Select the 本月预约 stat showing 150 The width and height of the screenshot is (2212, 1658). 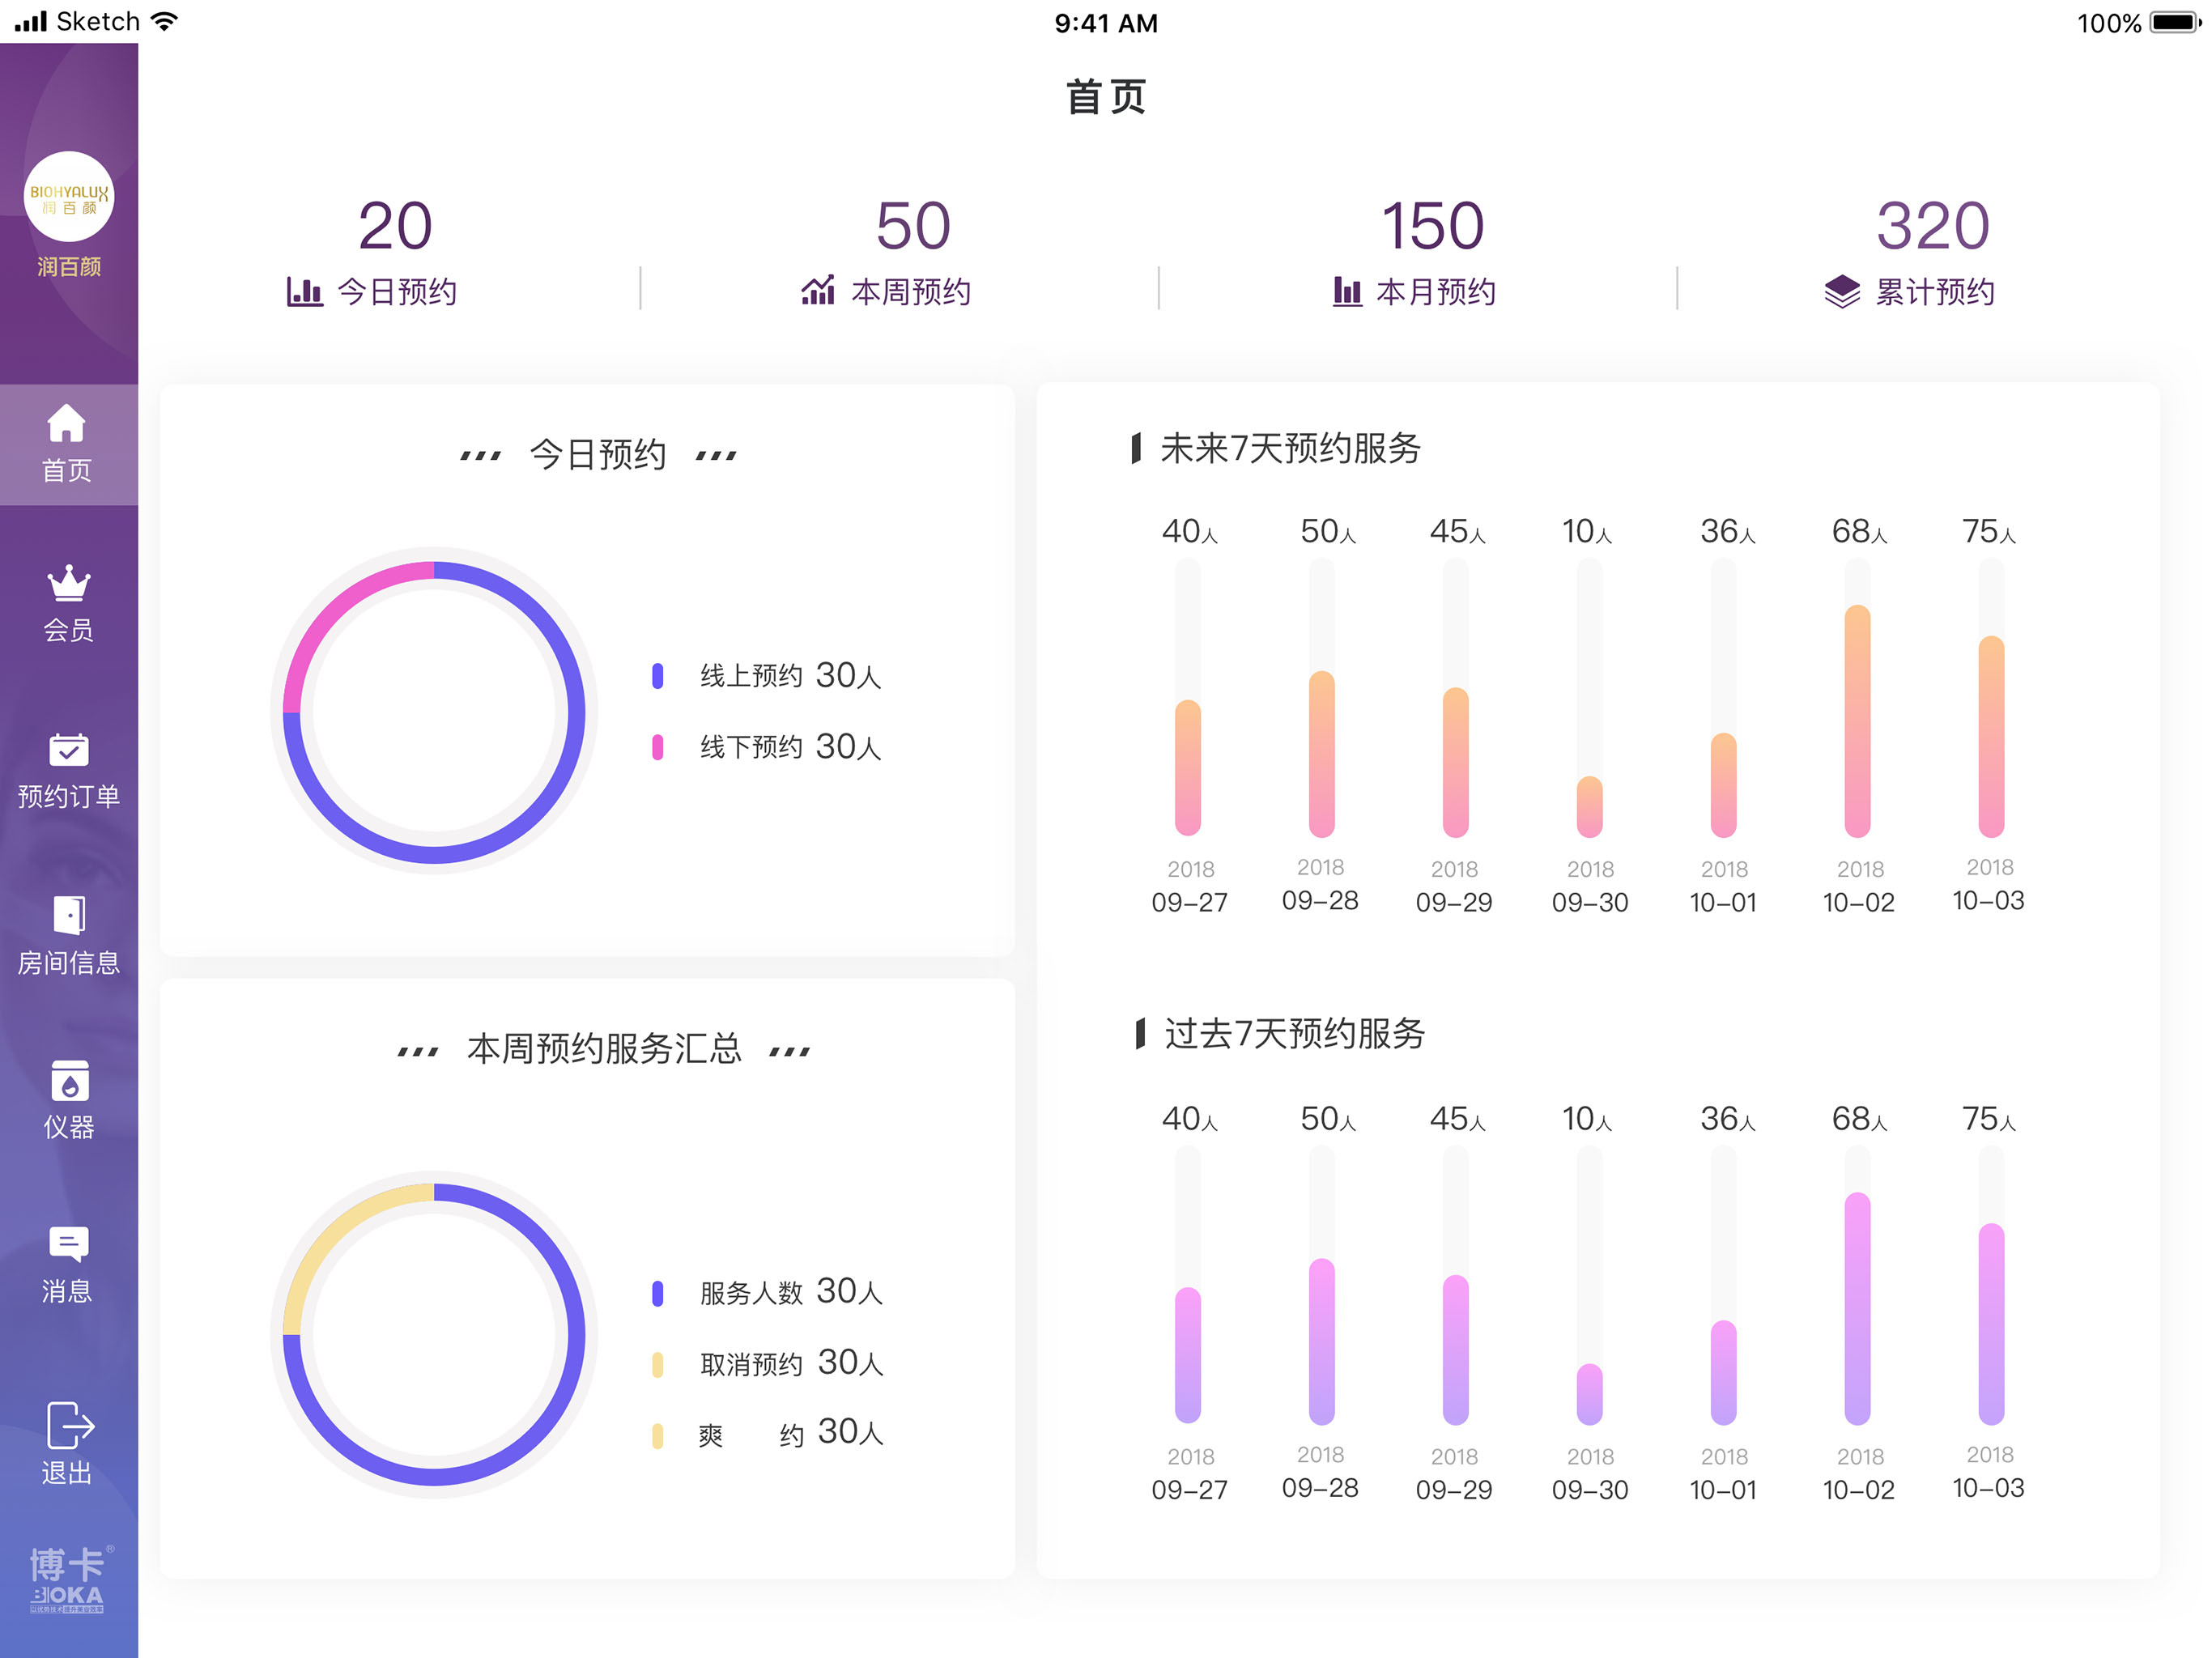tap(1431, 226)
